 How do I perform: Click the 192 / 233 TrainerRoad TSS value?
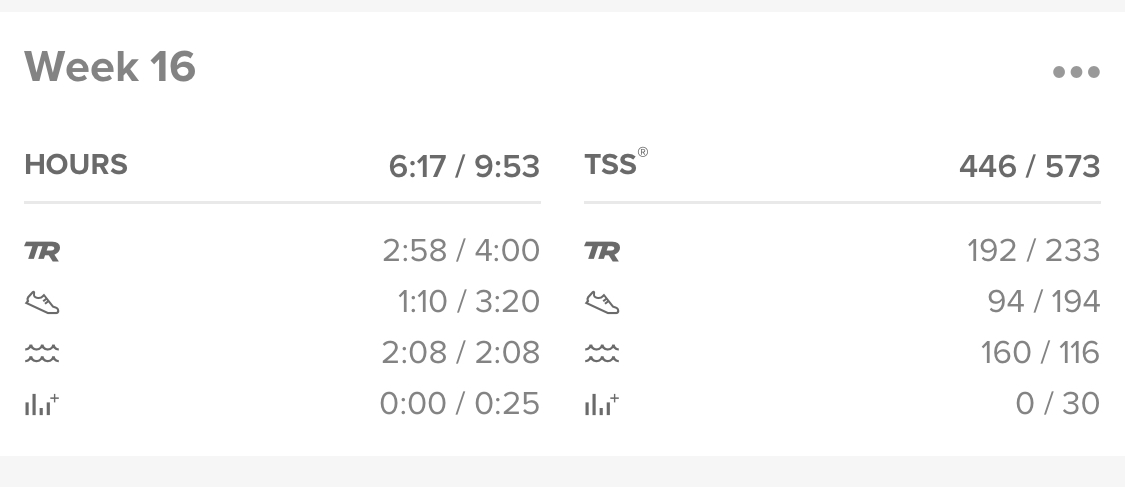click(1034, 251)
